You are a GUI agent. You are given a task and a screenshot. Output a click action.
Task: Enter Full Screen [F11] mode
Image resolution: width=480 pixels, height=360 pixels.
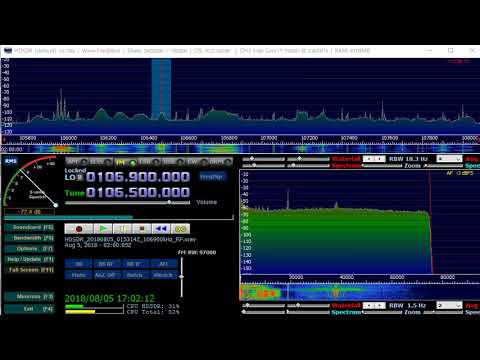30,270
